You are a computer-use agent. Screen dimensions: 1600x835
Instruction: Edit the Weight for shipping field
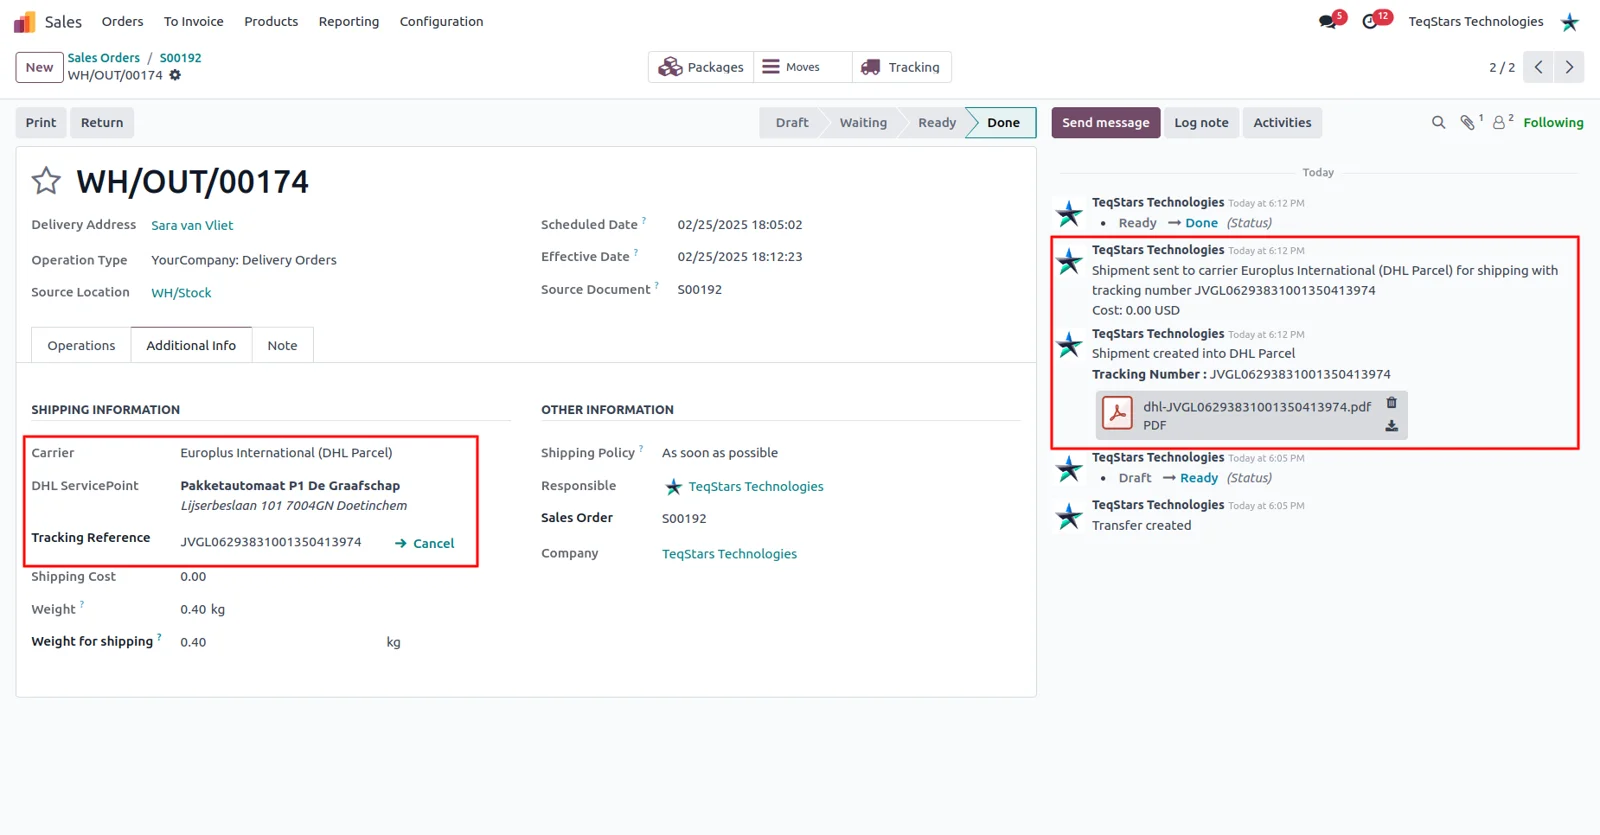coord(280,642)
